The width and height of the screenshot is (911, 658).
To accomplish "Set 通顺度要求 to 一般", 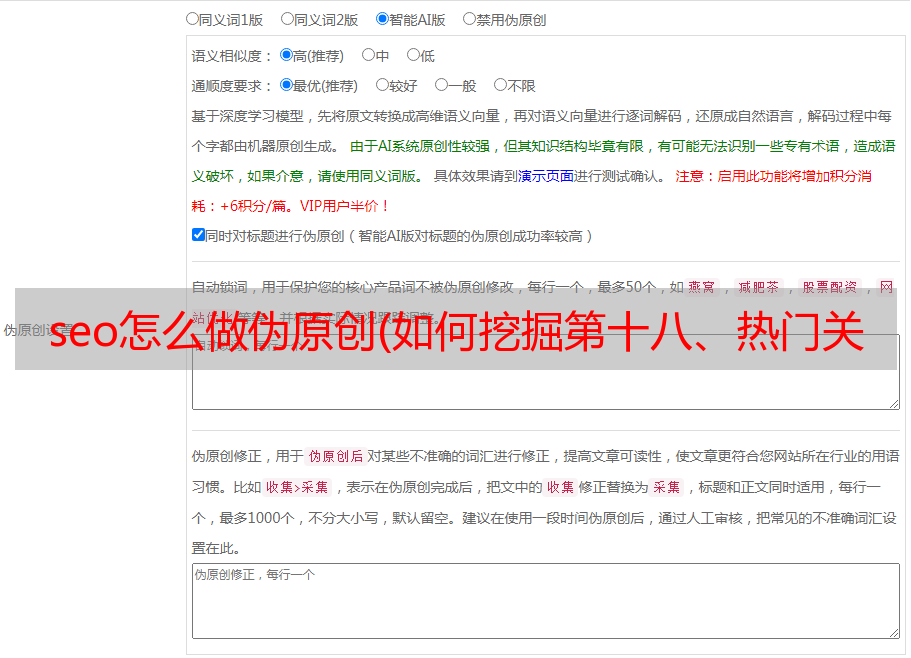I will (442, 85).
